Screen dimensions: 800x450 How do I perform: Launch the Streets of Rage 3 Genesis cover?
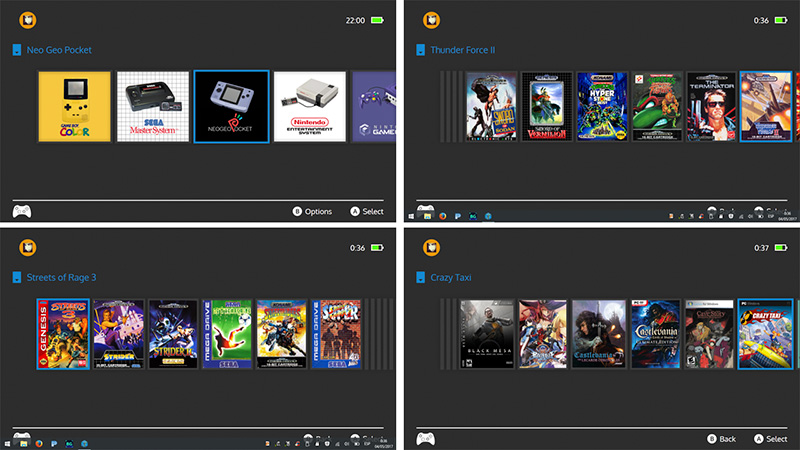point(63,334)
